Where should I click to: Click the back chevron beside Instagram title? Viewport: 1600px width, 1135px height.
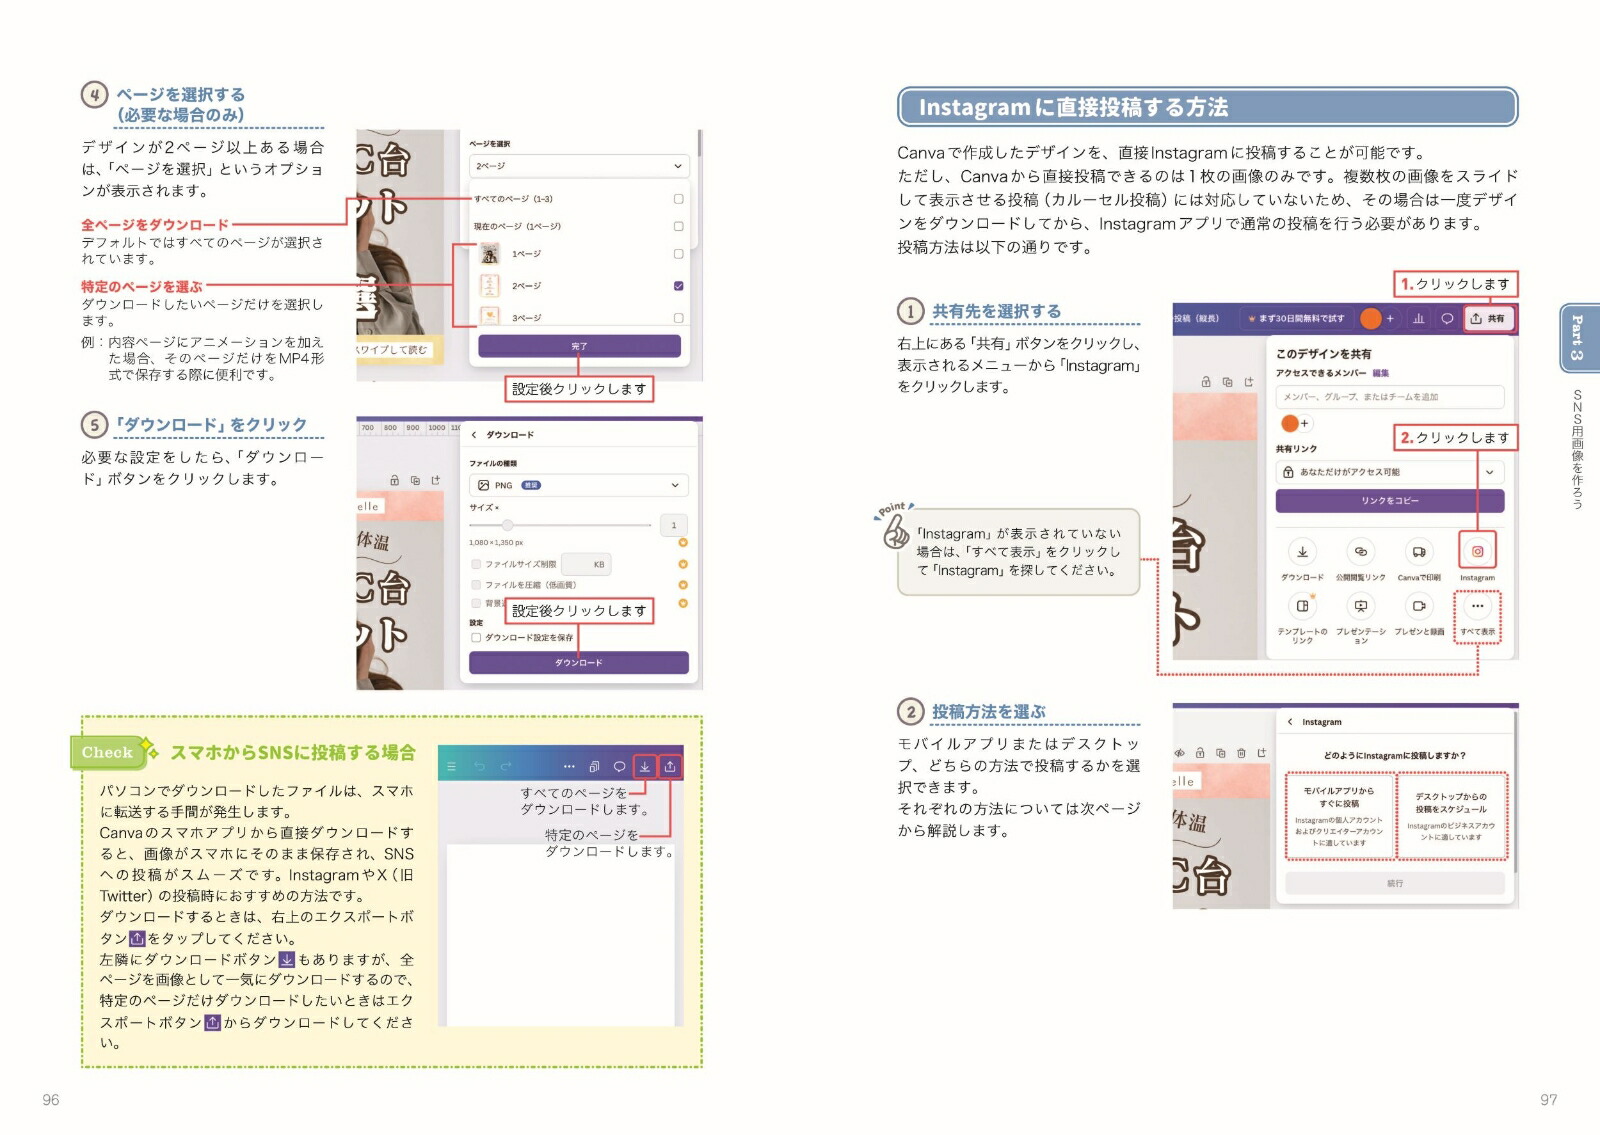pyautogui.click(x=1290, y=722)
